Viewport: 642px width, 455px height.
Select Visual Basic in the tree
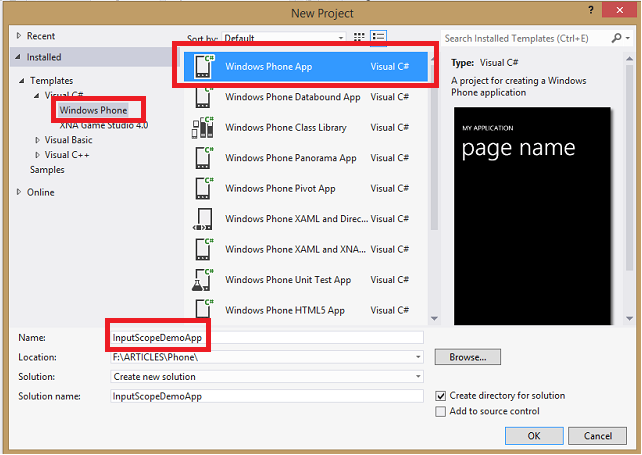pos(68,140)
